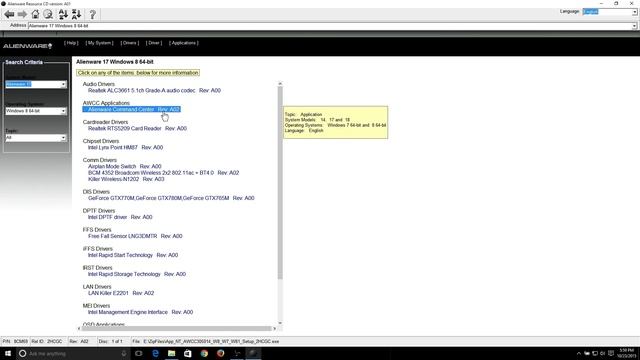The image size is (640, 360).
Task: Open the Address bar dropdown arrow
Action: click(634, 26)
